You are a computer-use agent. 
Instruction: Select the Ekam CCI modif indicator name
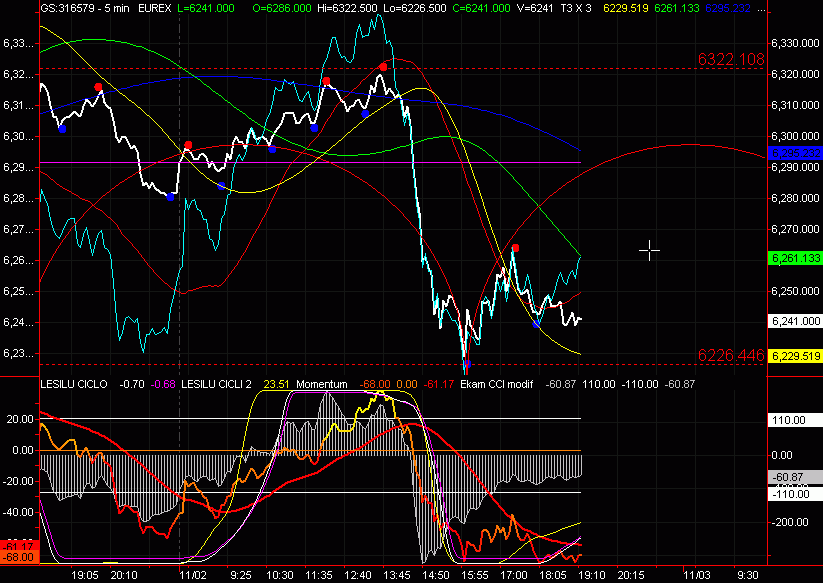(497, 384)
